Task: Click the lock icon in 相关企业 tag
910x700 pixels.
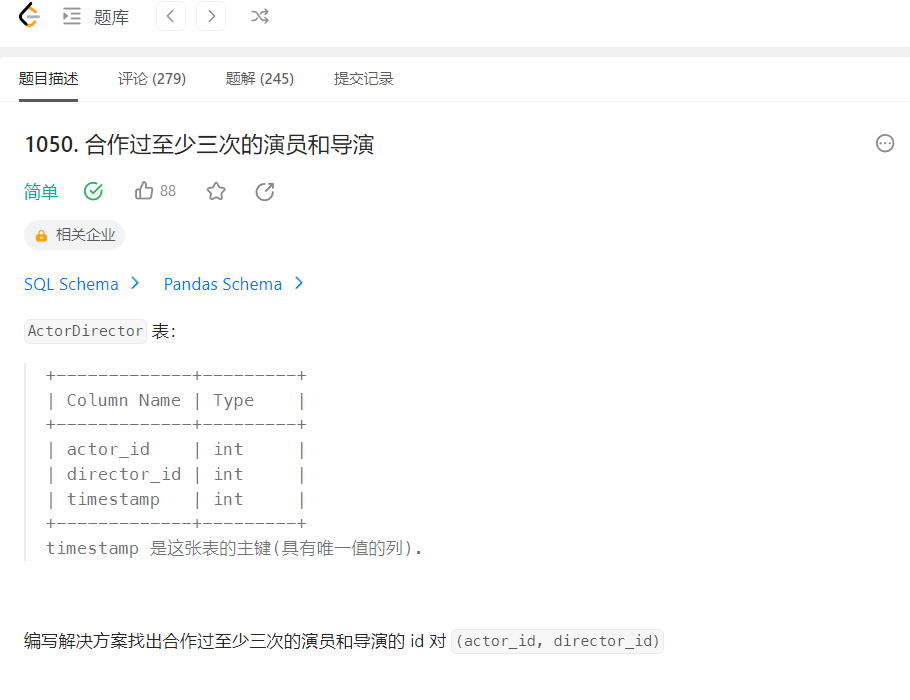Action: [41, 236]
